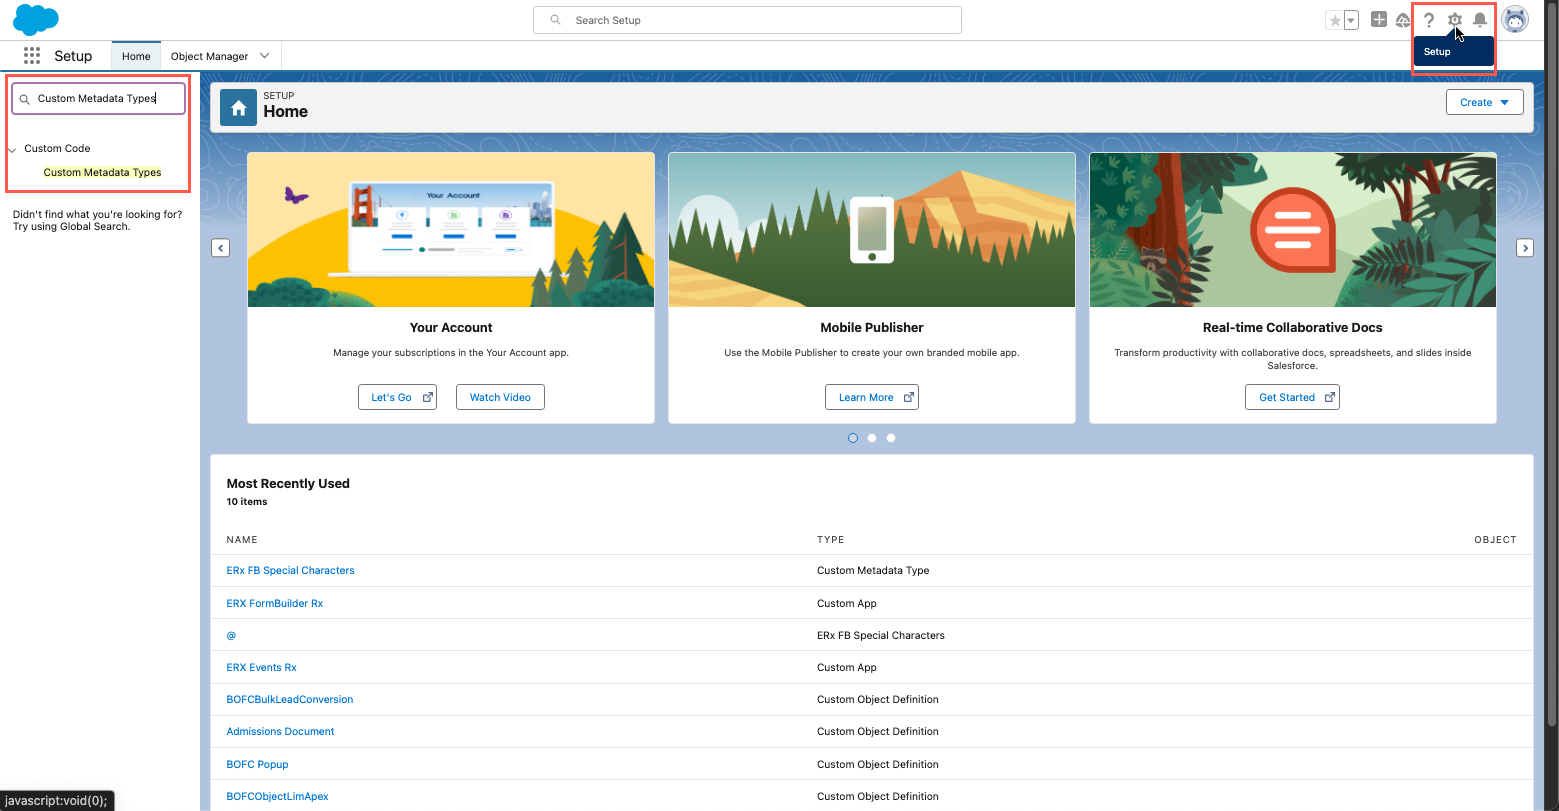The height and width of the screenshot is (811, 1559).
Task: Open the Notifications bell
Action: click(x=1480, y=20)
